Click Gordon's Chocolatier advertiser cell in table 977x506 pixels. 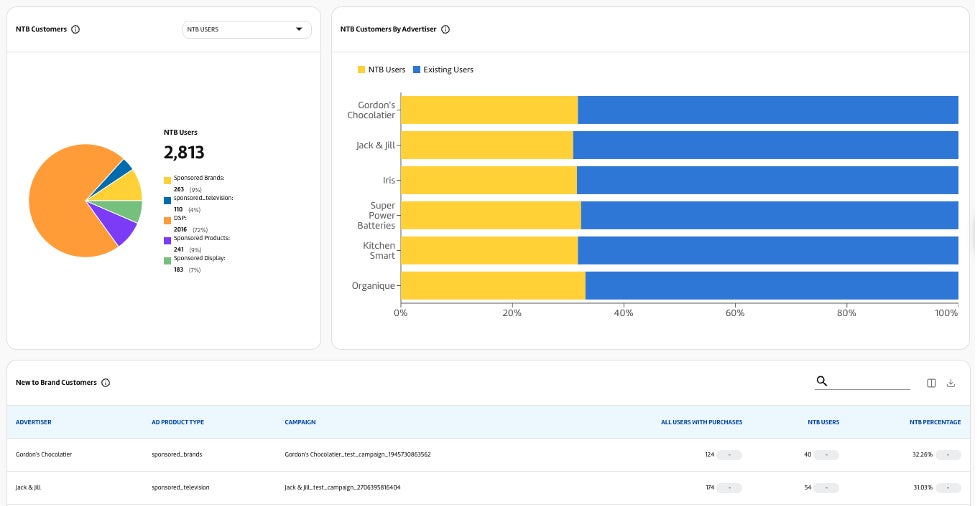44,455
